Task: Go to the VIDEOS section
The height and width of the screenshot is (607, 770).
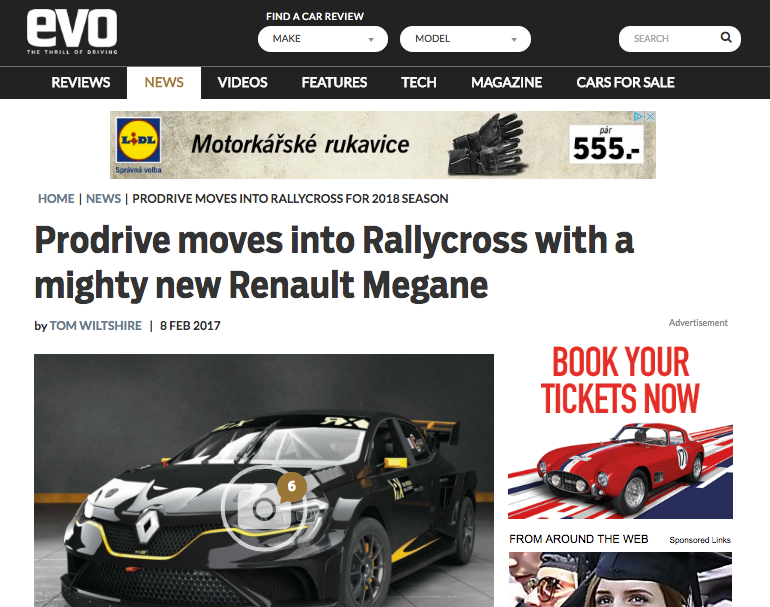Action: click(x=243, y=83)
